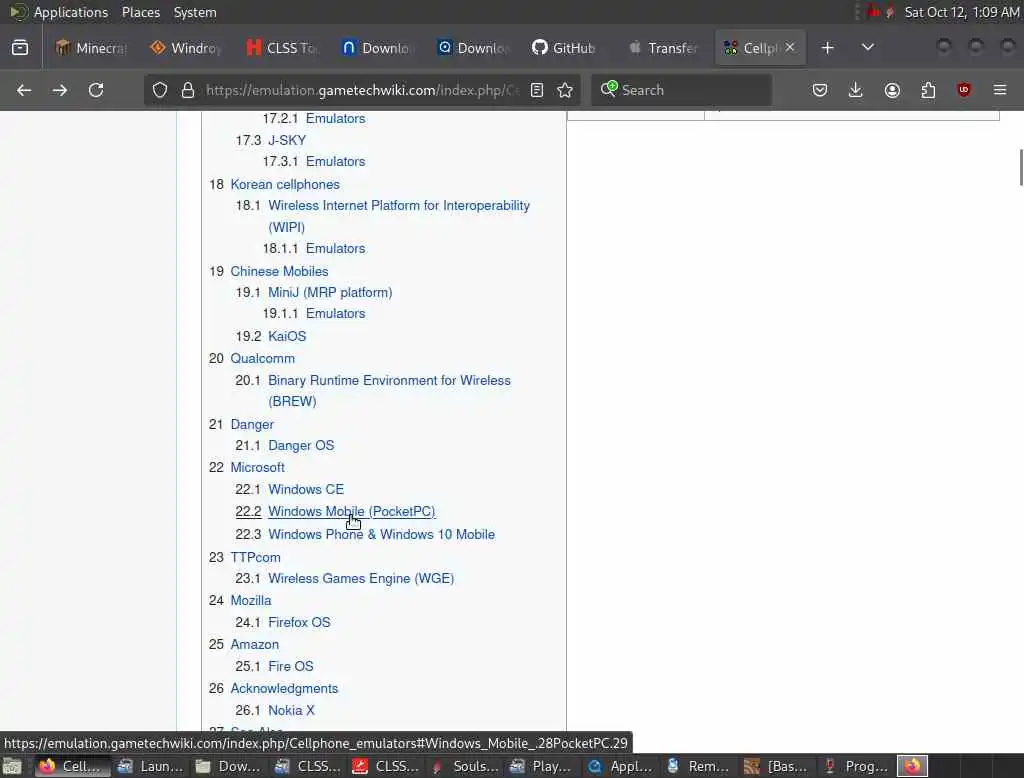
Task: Switch to the GitHub tab
Action: pyautogui.click(x=564, y=48)
